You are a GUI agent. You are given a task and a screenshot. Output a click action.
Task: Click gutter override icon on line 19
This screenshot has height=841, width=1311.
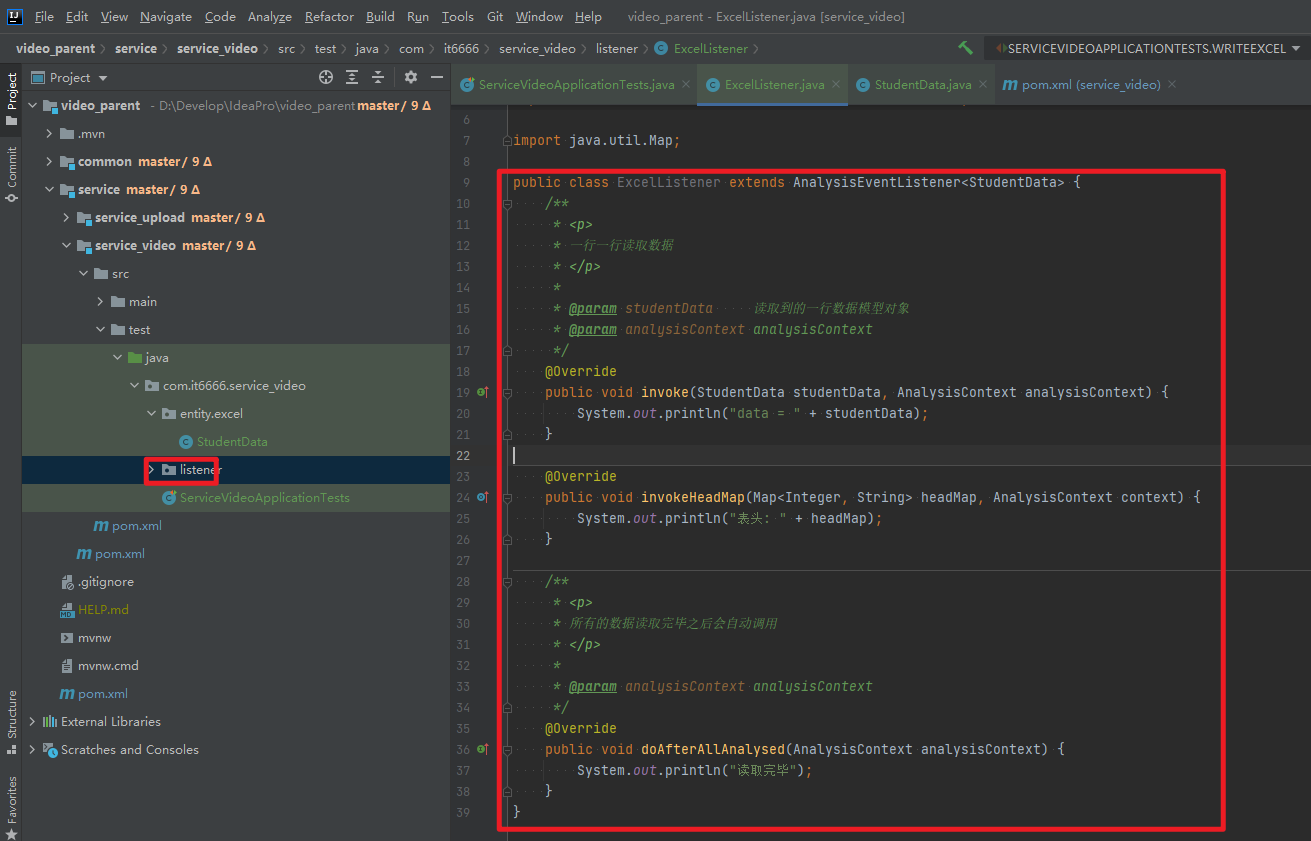pos(482,392)
